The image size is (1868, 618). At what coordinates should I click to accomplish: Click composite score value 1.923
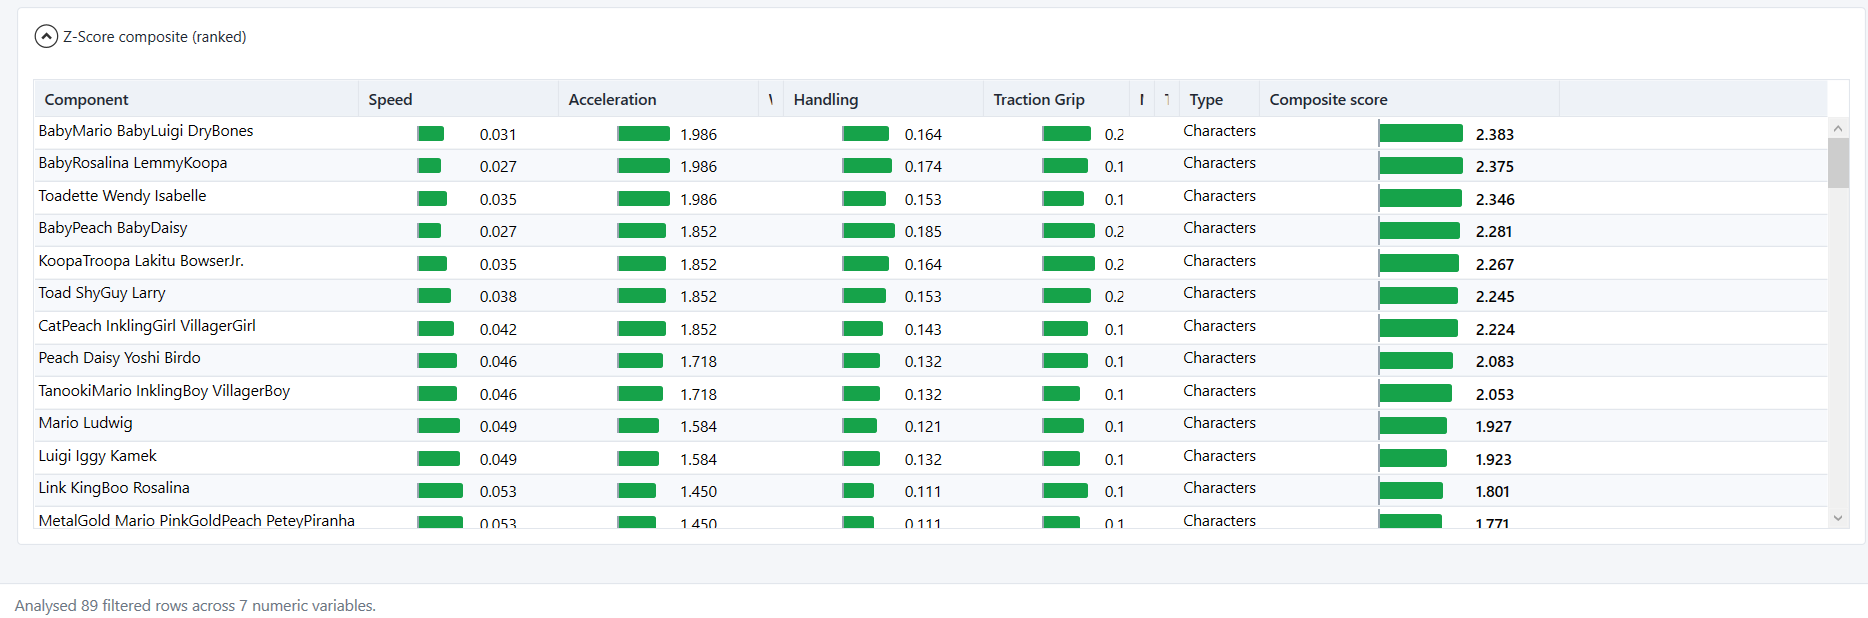[1493, 459]
